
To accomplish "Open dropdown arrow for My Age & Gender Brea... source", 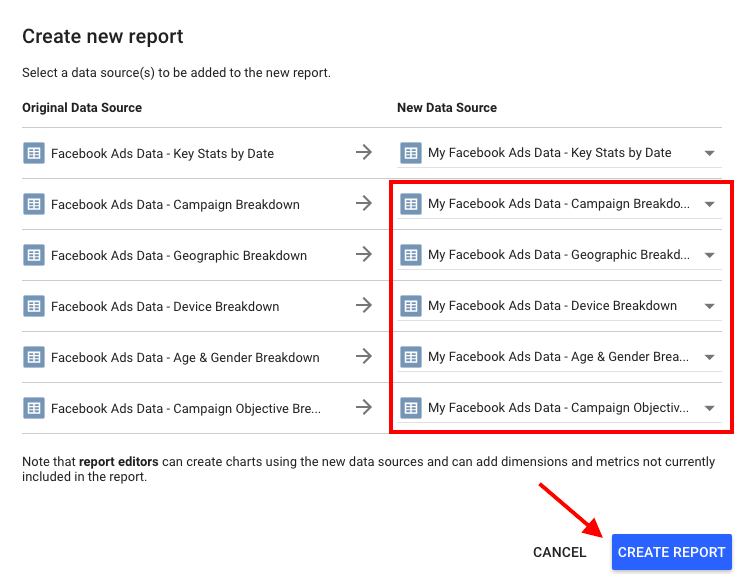I will click(709, 357).
